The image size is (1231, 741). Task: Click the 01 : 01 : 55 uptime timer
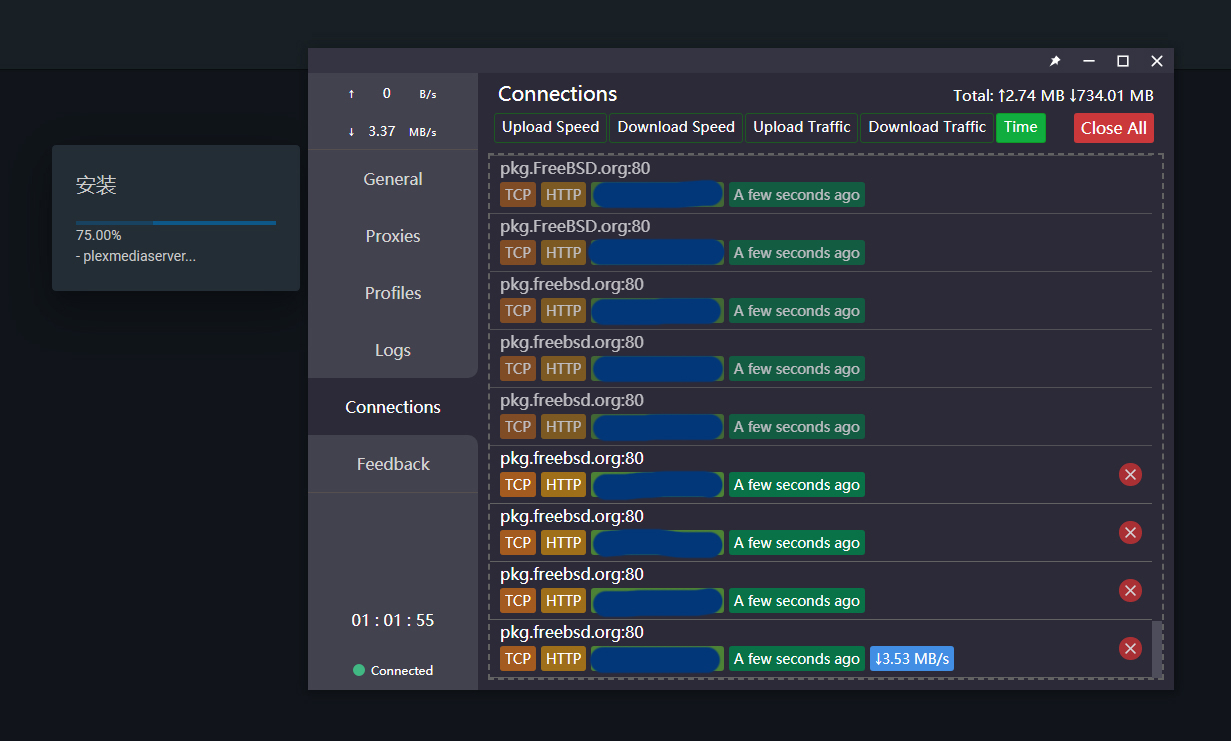(393, 620)
